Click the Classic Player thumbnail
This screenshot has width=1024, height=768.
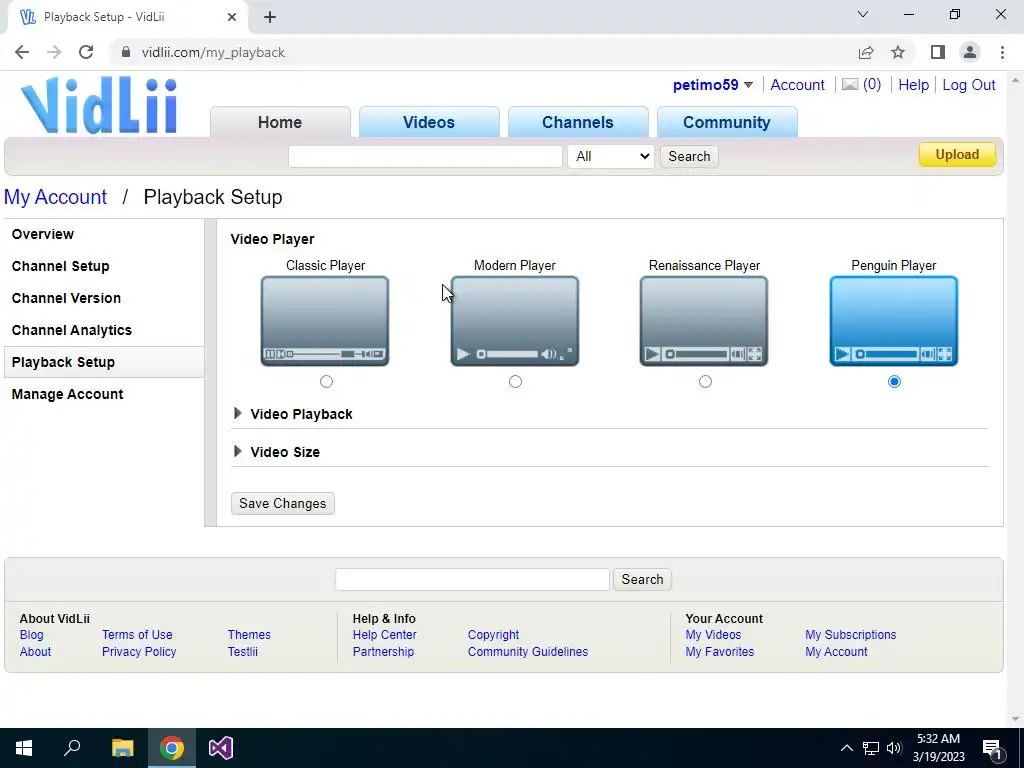tap(325, 321)
